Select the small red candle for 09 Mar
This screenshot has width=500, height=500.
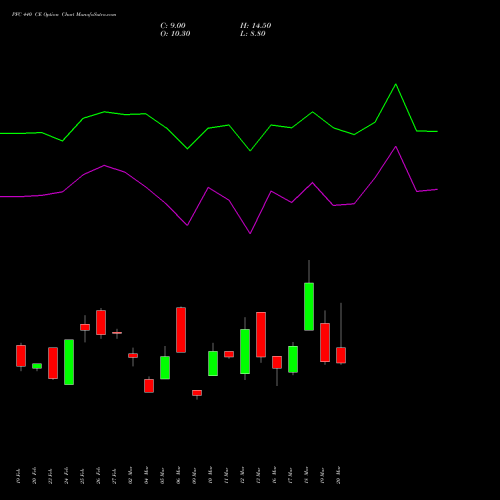click(x=197, y=393)
